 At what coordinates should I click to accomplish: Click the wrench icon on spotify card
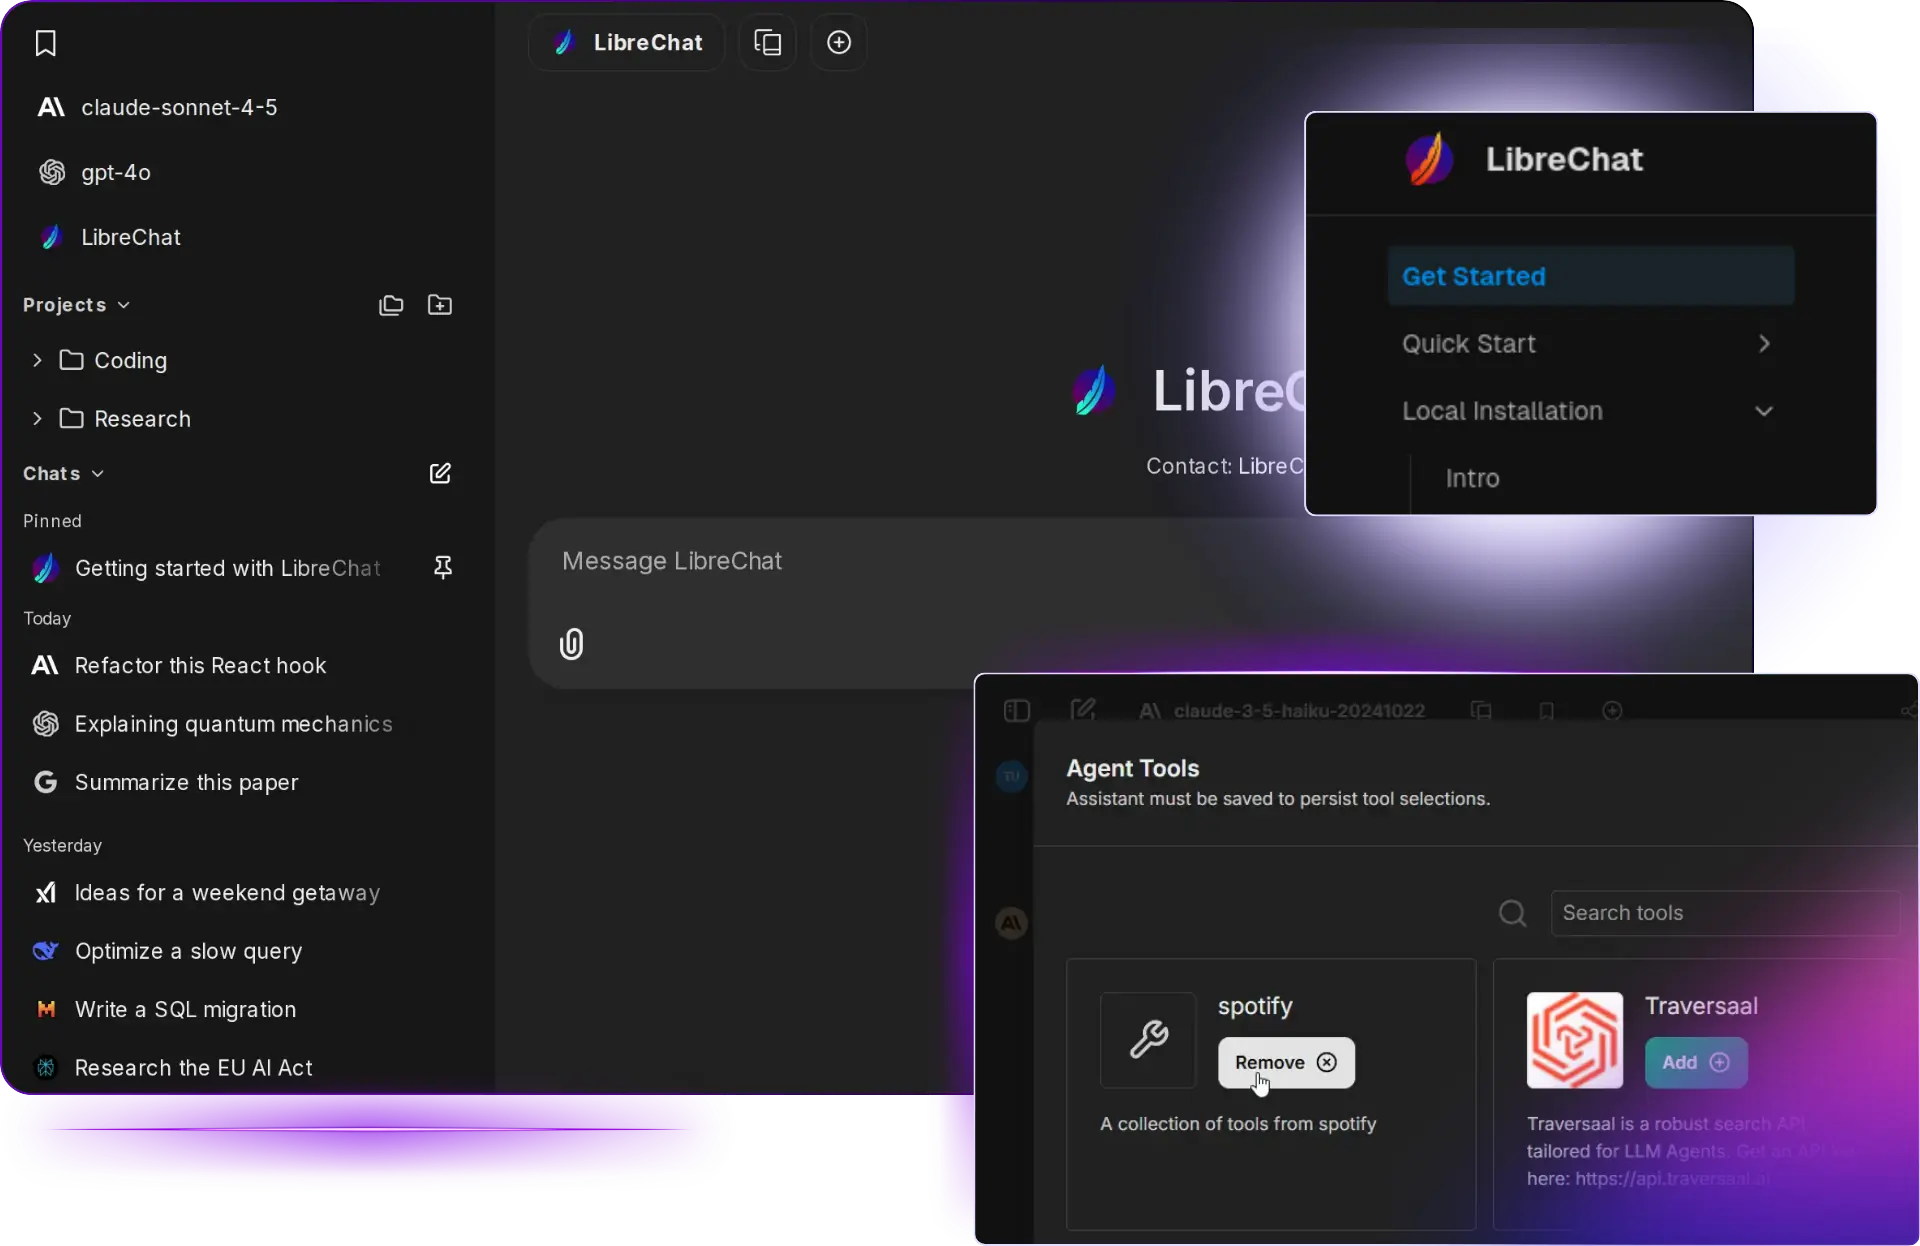(x=1148, y=1040)
